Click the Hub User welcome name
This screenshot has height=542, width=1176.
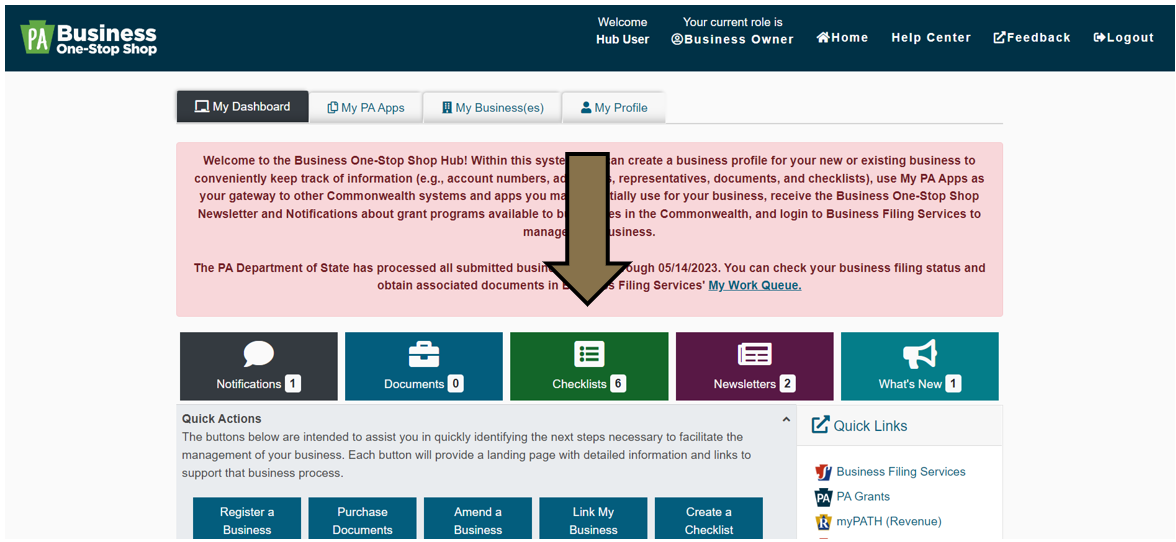coord(622,40)
